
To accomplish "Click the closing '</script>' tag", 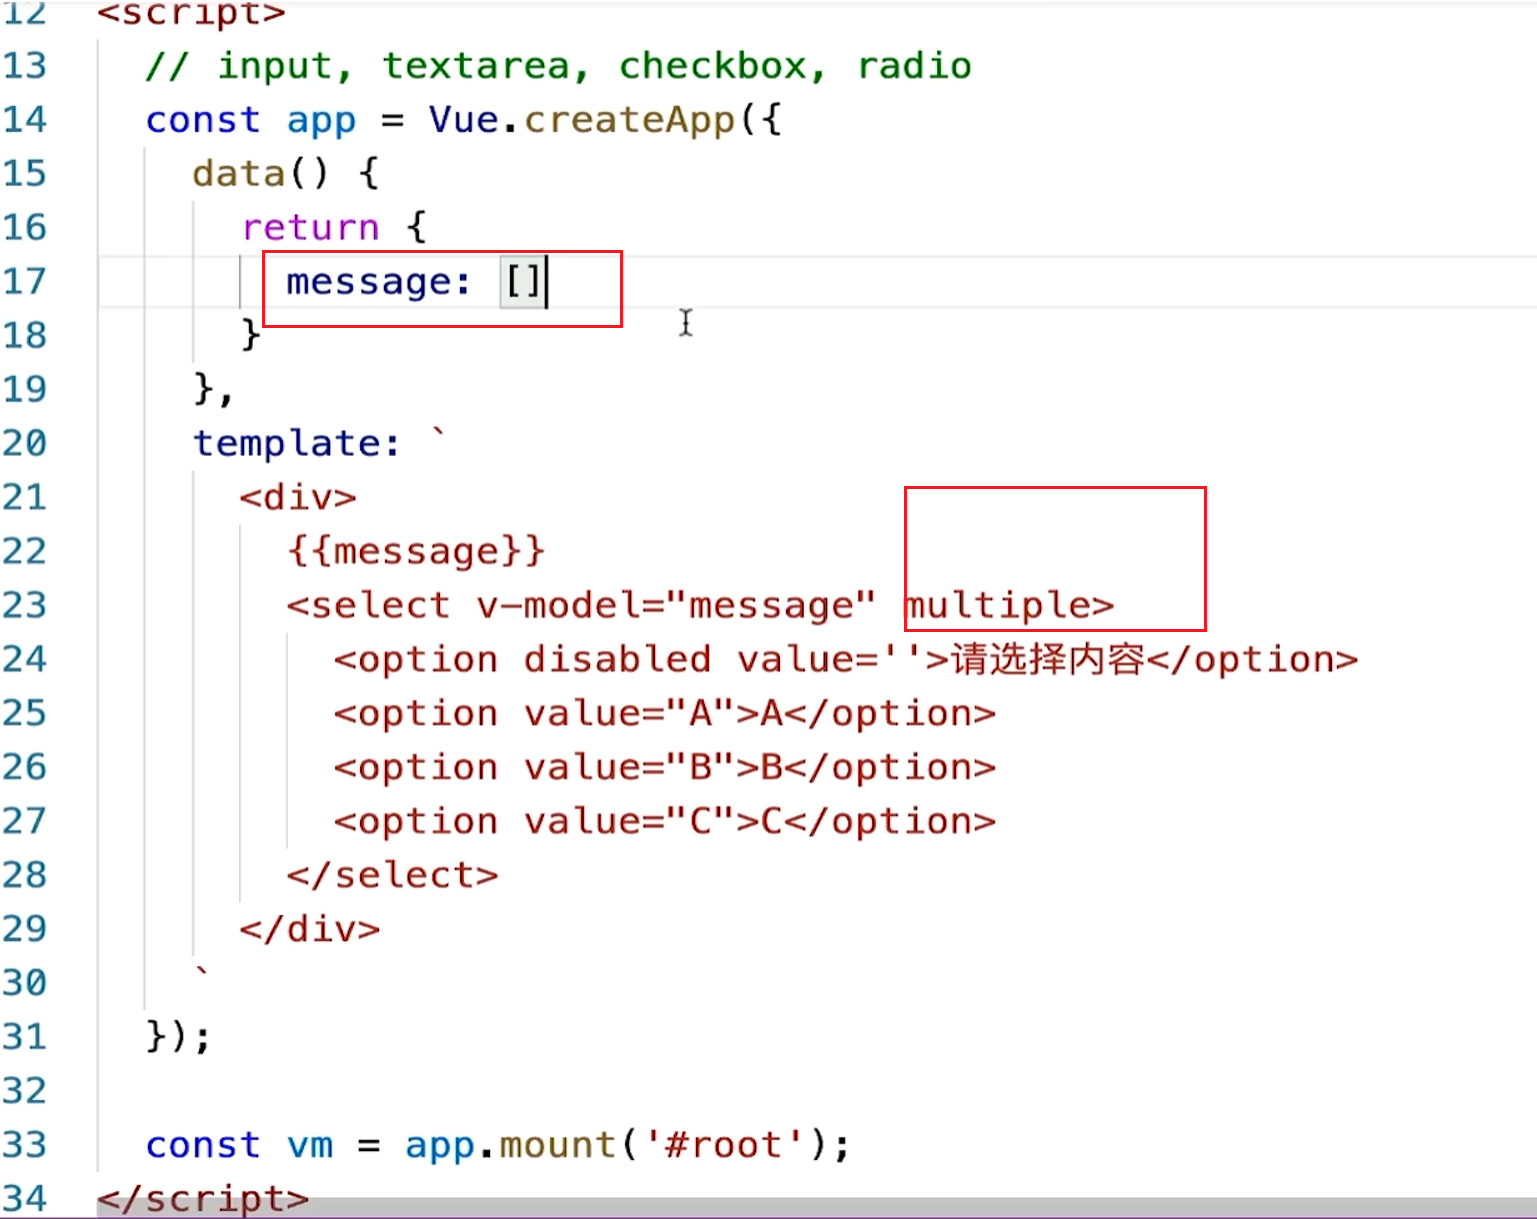I will 203,1199.
